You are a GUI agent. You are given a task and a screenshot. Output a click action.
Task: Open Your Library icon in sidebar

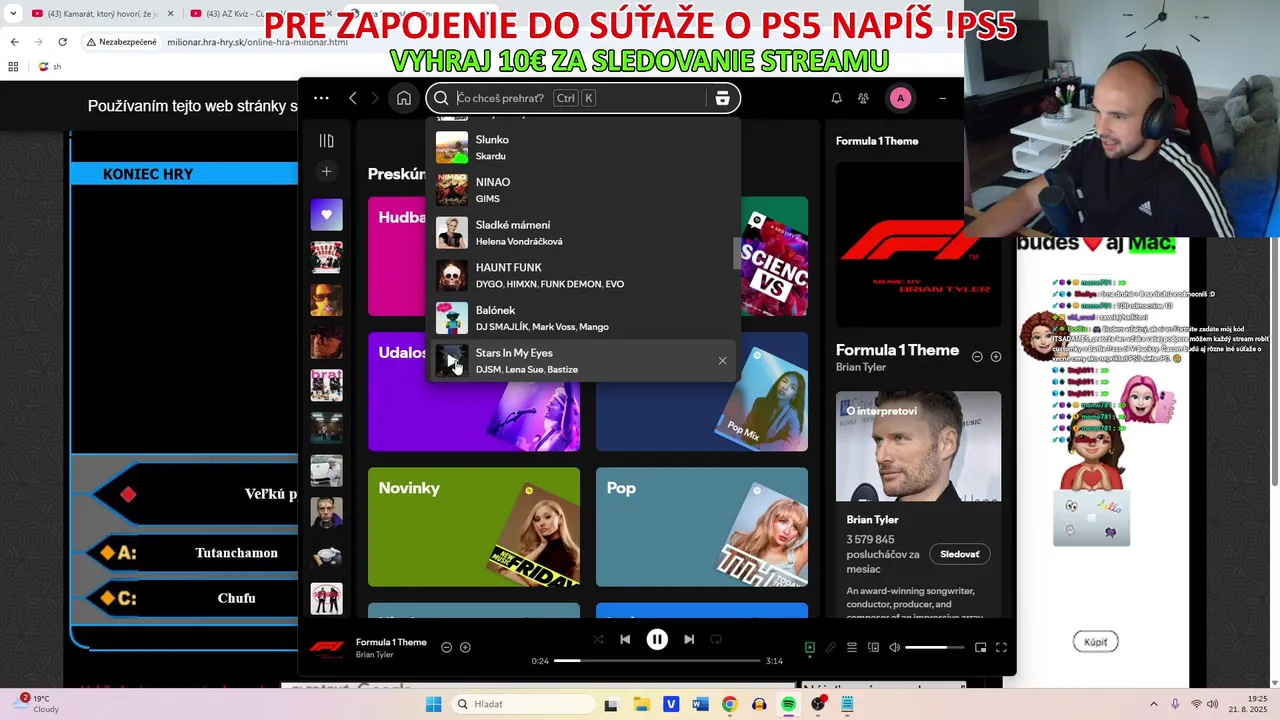pos(326,141)
